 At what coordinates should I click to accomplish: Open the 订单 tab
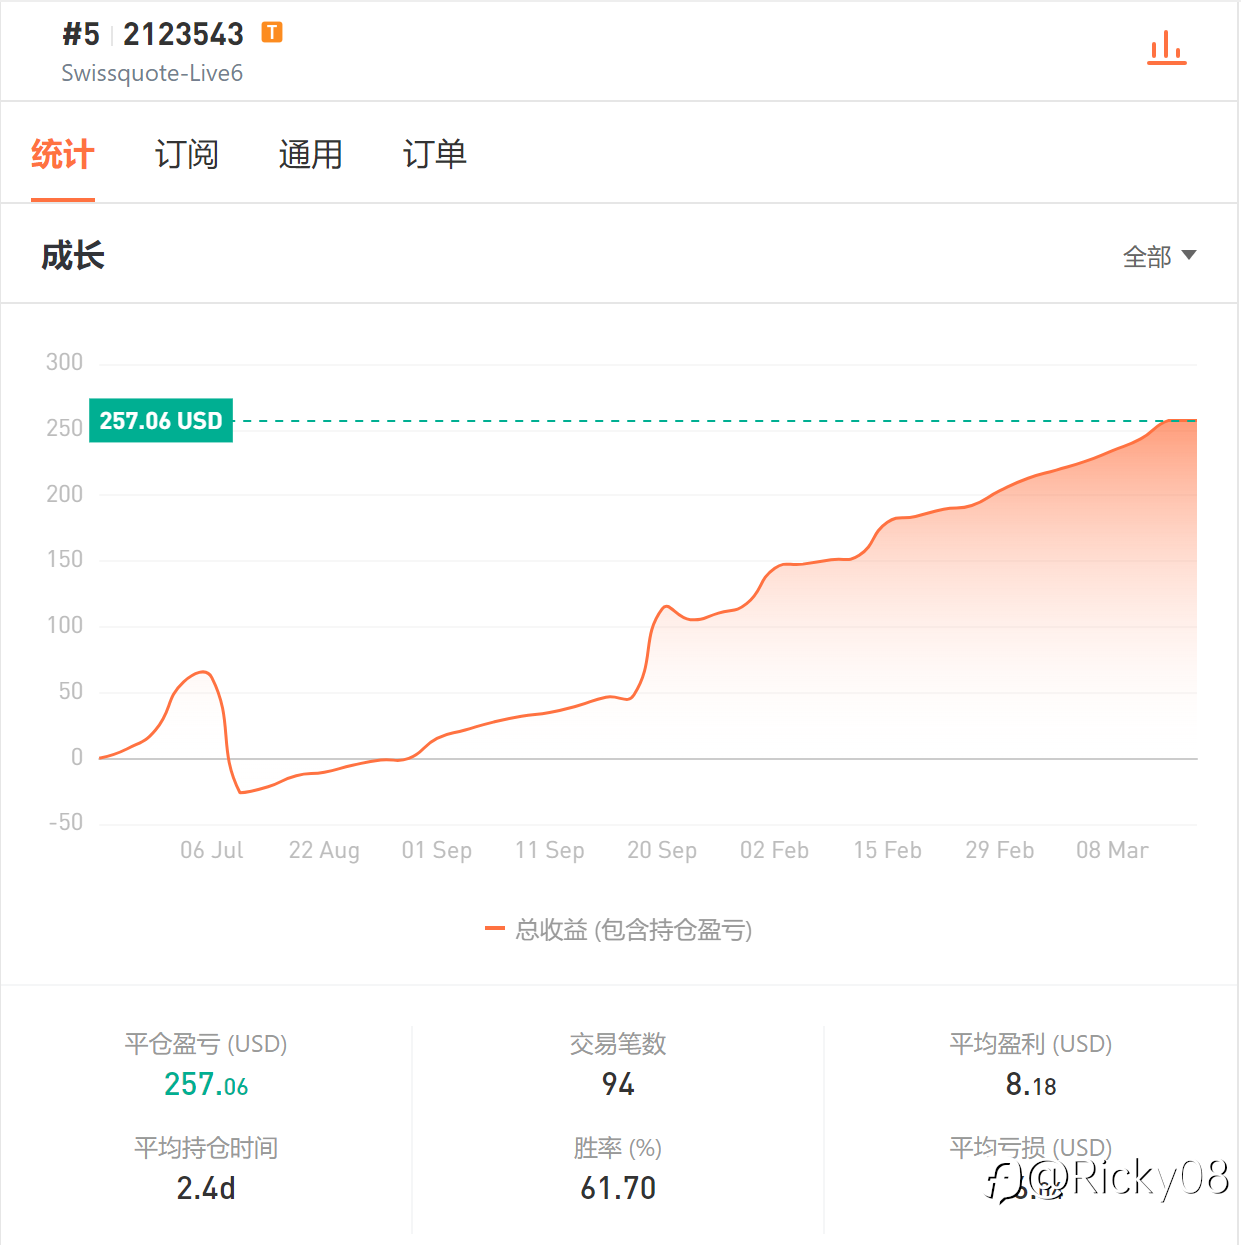pos(434,155)
